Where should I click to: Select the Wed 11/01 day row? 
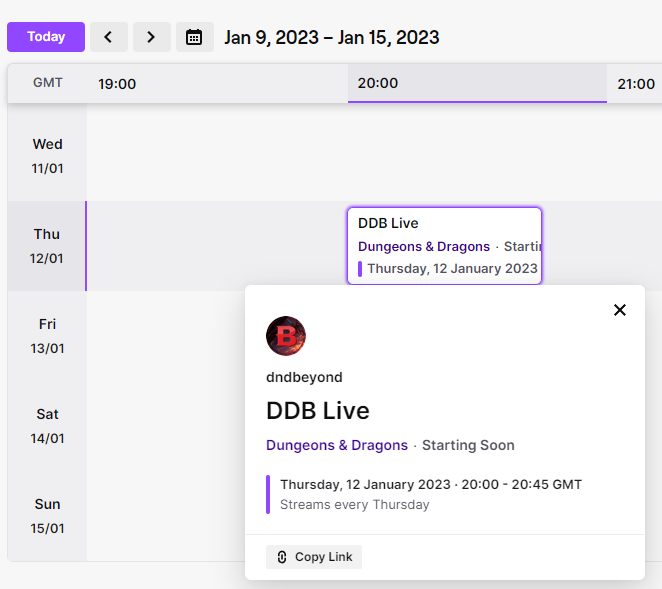coord(47,156)
